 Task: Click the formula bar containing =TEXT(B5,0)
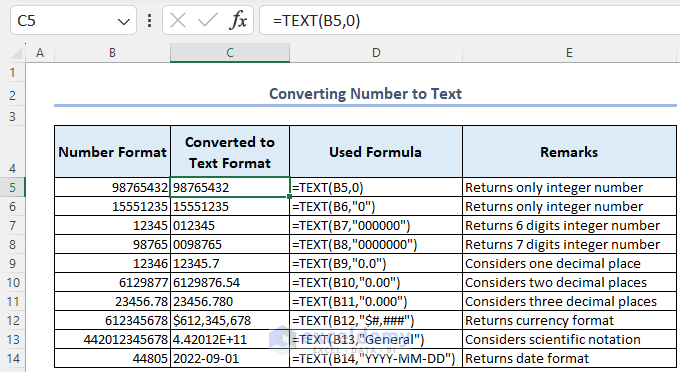coord(469,20)
